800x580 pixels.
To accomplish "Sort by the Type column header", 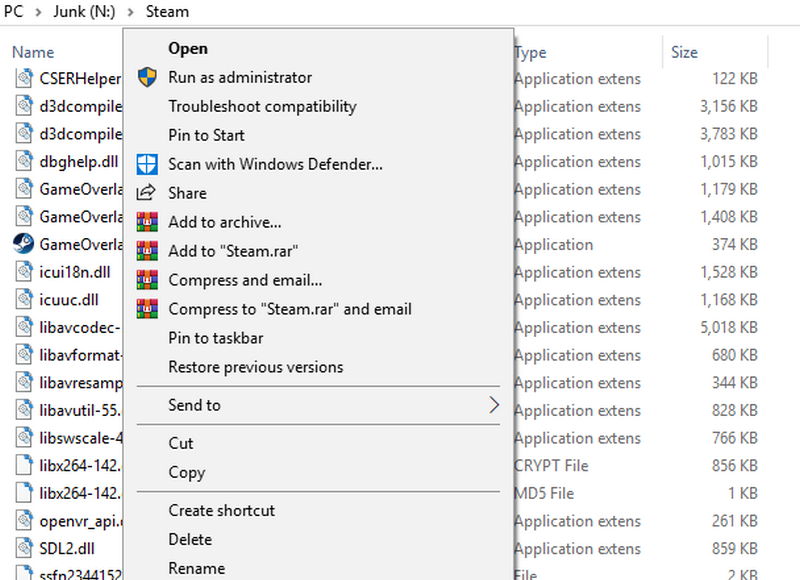I will (530, 52).
